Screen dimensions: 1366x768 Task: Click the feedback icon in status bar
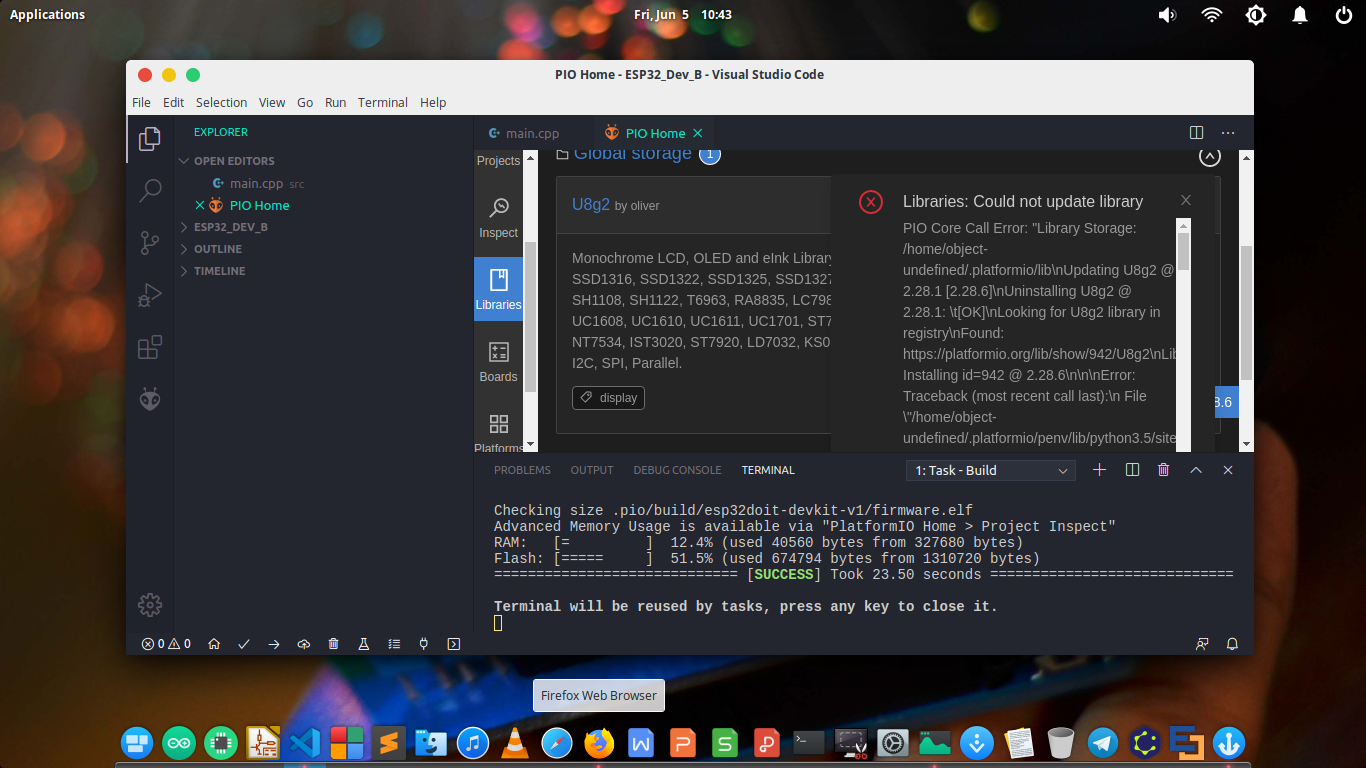click(x=1203, y=644)
